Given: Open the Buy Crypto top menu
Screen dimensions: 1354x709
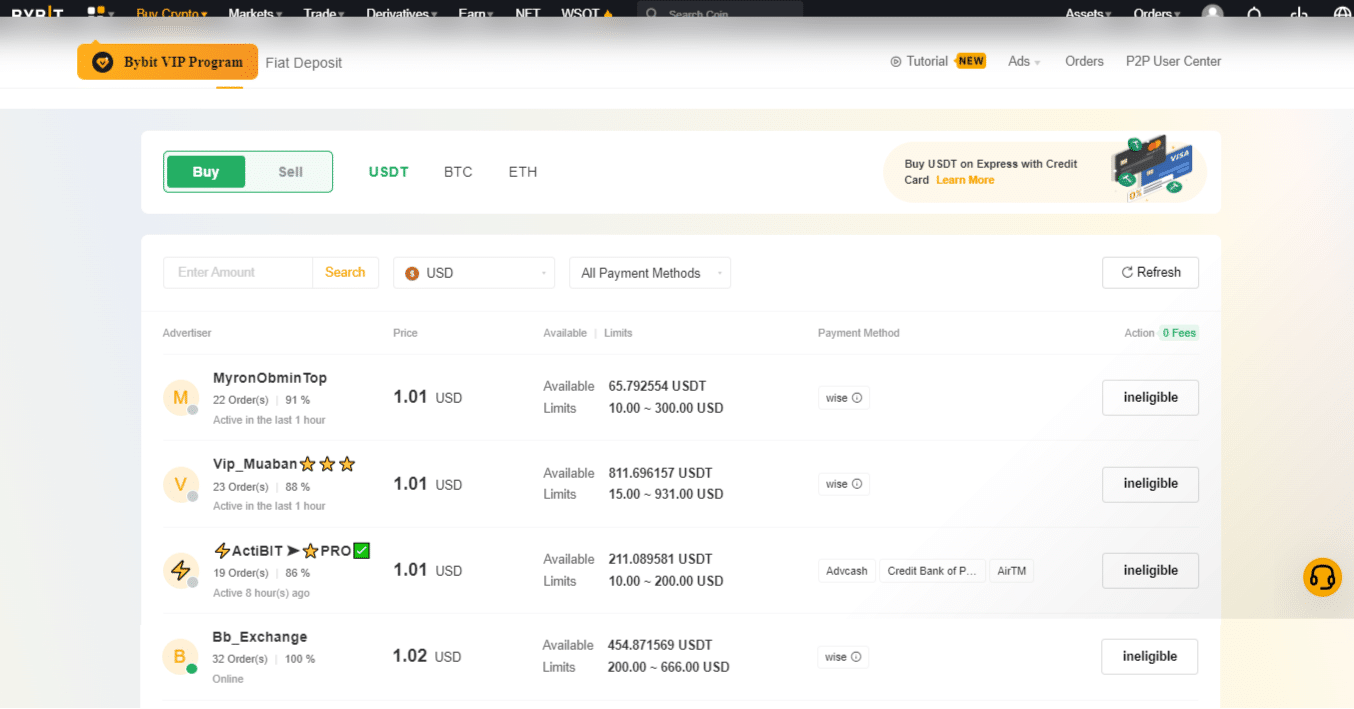Looking at the screenshot, I should point(172,14).
